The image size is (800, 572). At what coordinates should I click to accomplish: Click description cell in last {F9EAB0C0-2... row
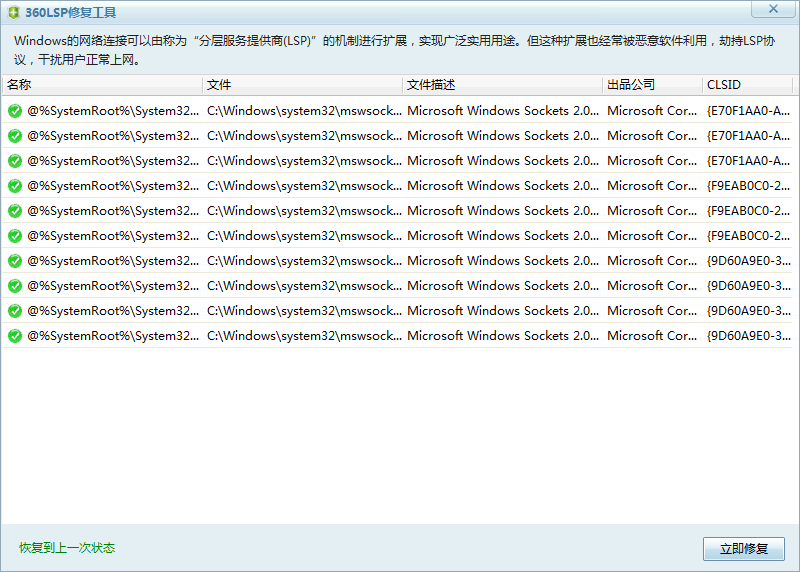(503, 236)
